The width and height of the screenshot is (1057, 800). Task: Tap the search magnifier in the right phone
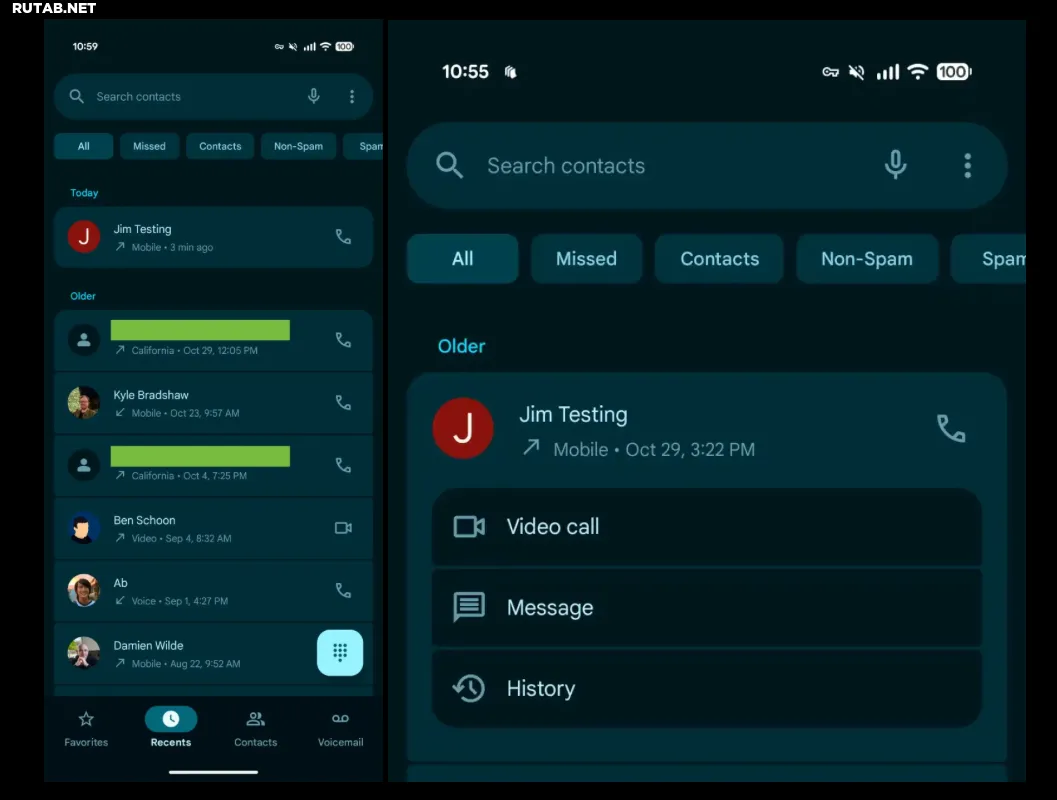pyautogui.click(x=449, y=165)
